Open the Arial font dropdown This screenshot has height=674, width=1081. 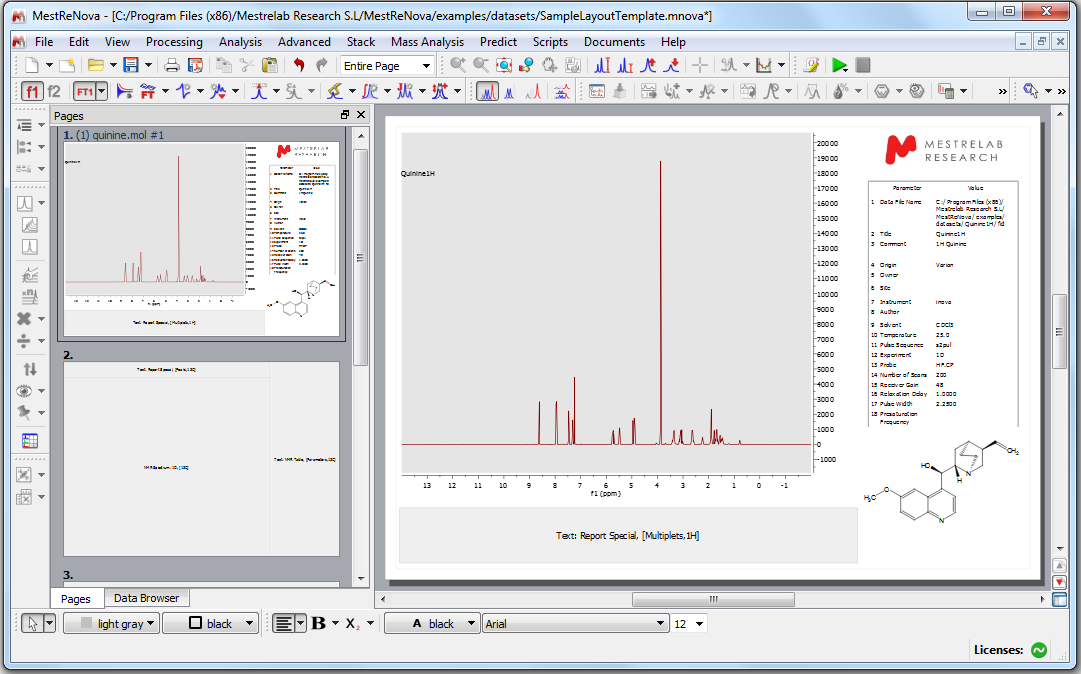(x=575, y=623)
